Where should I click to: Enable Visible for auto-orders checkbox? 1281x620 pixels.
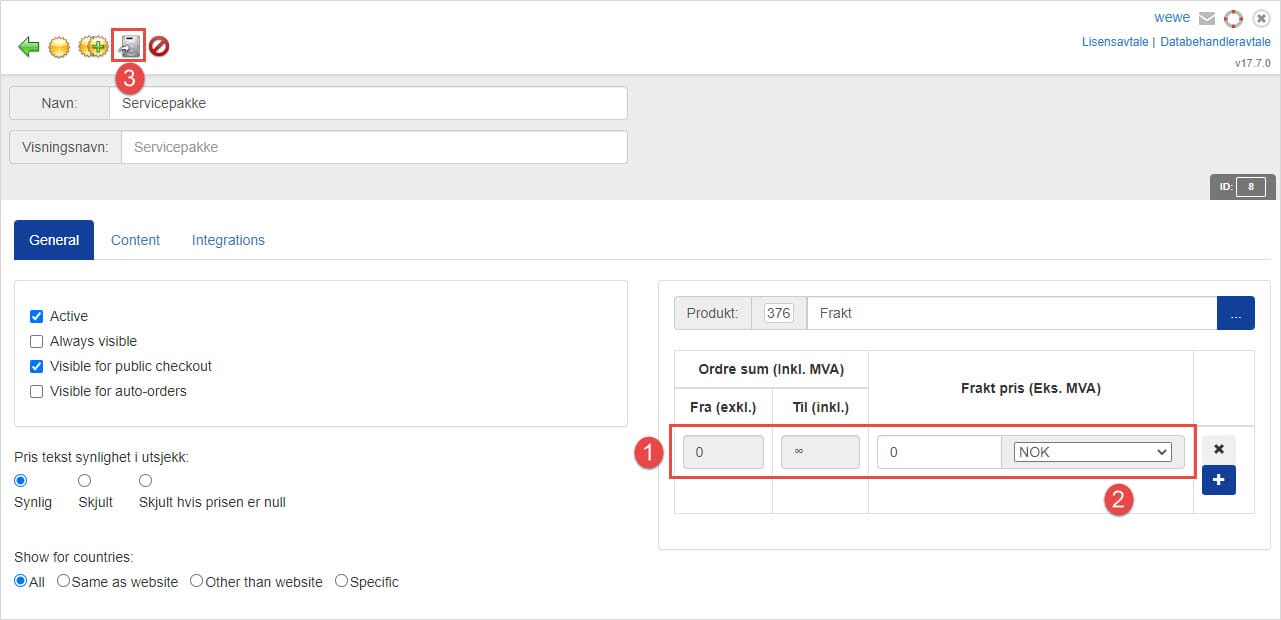pos(37,391)
